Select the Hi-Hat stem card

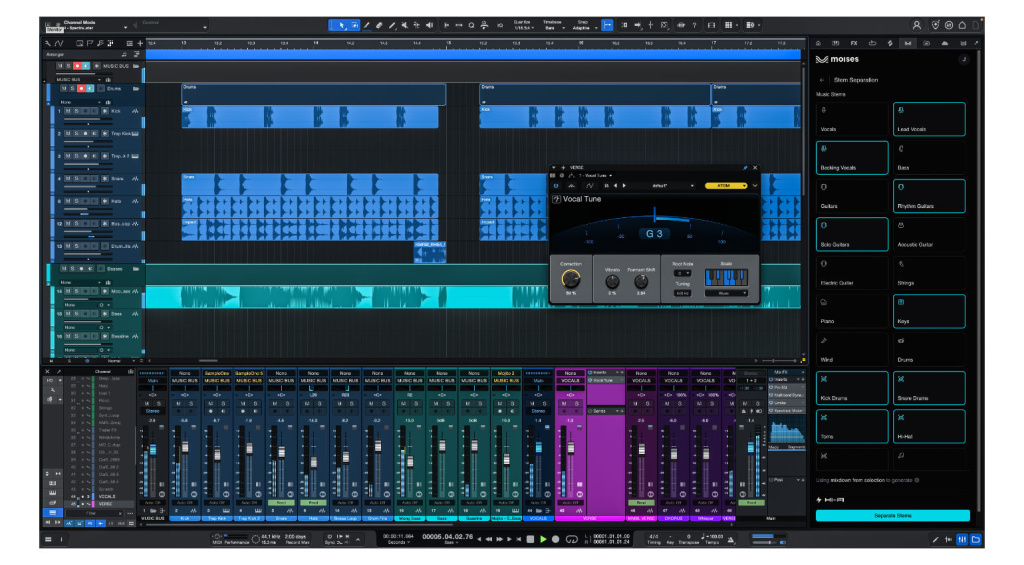(x=929, y=426)
